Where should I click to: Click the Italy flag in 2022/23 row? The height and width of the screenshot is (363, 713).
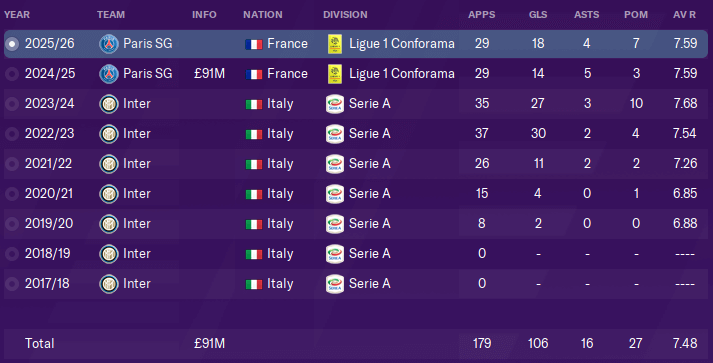coord(254,134)
